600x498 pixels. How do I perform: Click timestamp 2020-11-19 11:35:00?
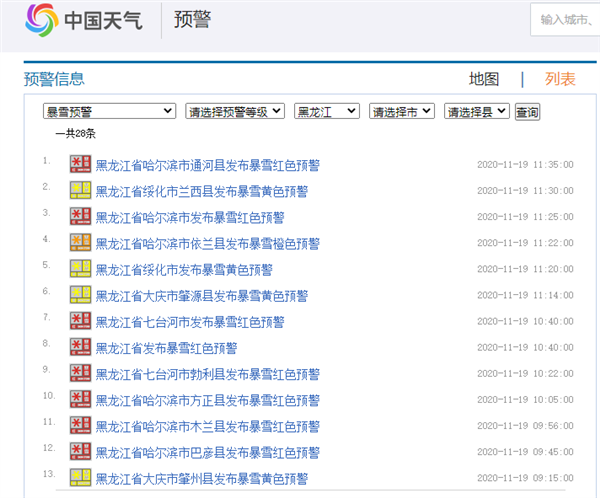(525, 165)
